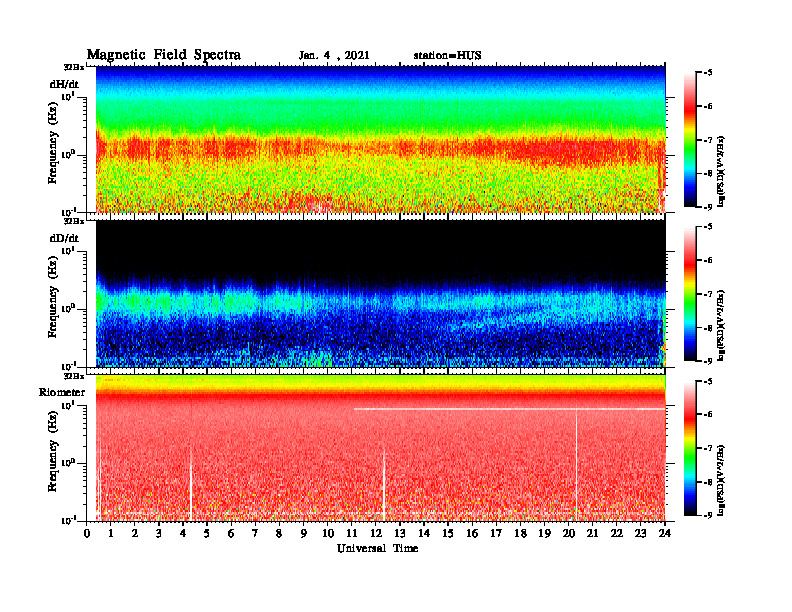Click the "Universal Time" axis title
Screen dimensions: 792x612
coord(378,548)
